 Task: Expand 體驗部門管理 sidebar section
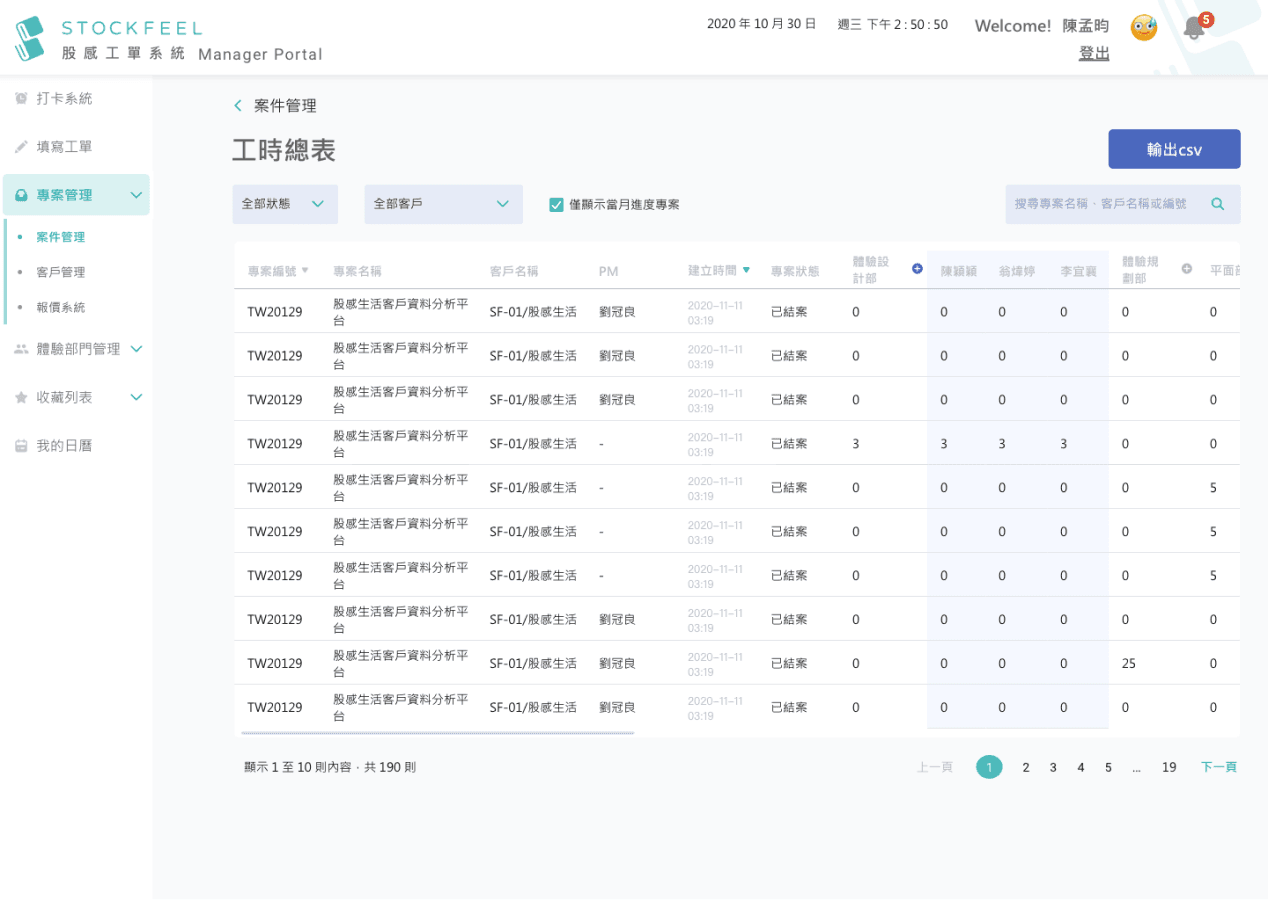click(x=78, y=349)
